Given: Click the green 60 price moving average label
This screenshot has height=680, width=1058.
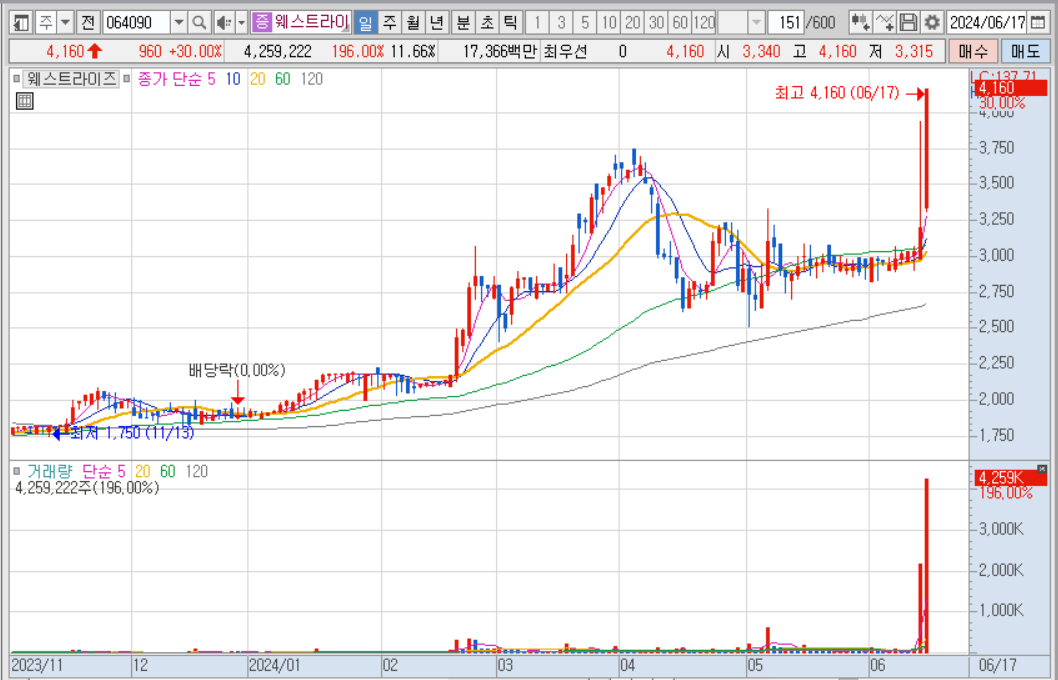Looking at the screenshot, I should coord(282,79).
